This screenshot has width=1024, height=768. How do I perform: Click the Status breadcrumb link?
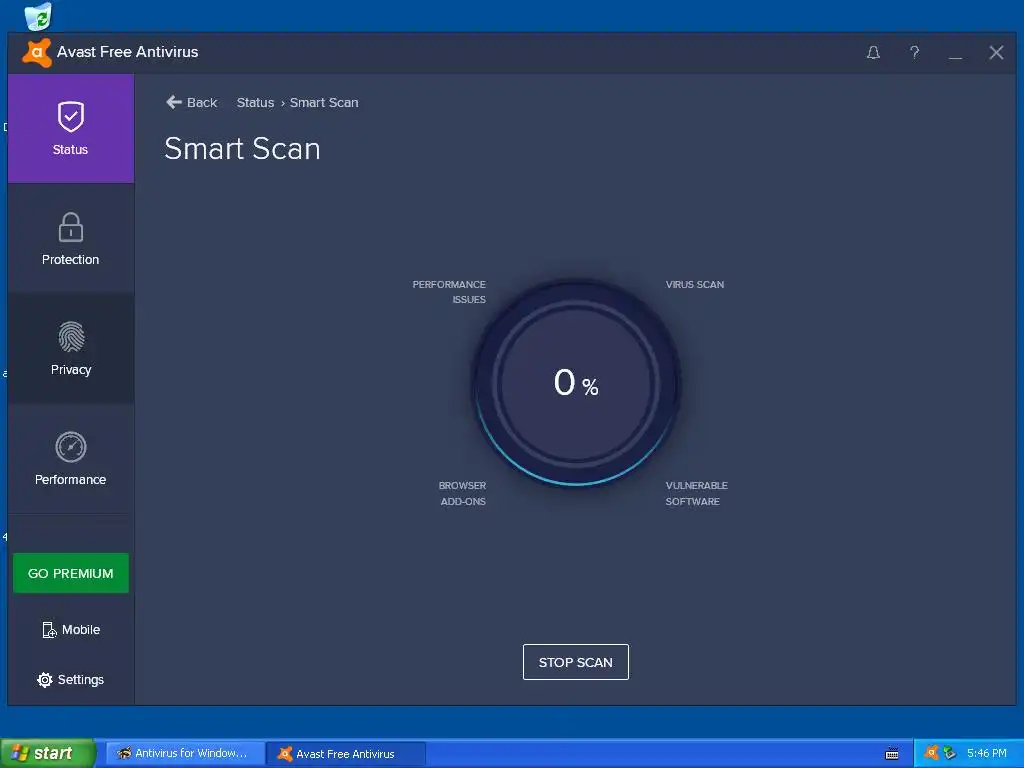click(255, 103)
